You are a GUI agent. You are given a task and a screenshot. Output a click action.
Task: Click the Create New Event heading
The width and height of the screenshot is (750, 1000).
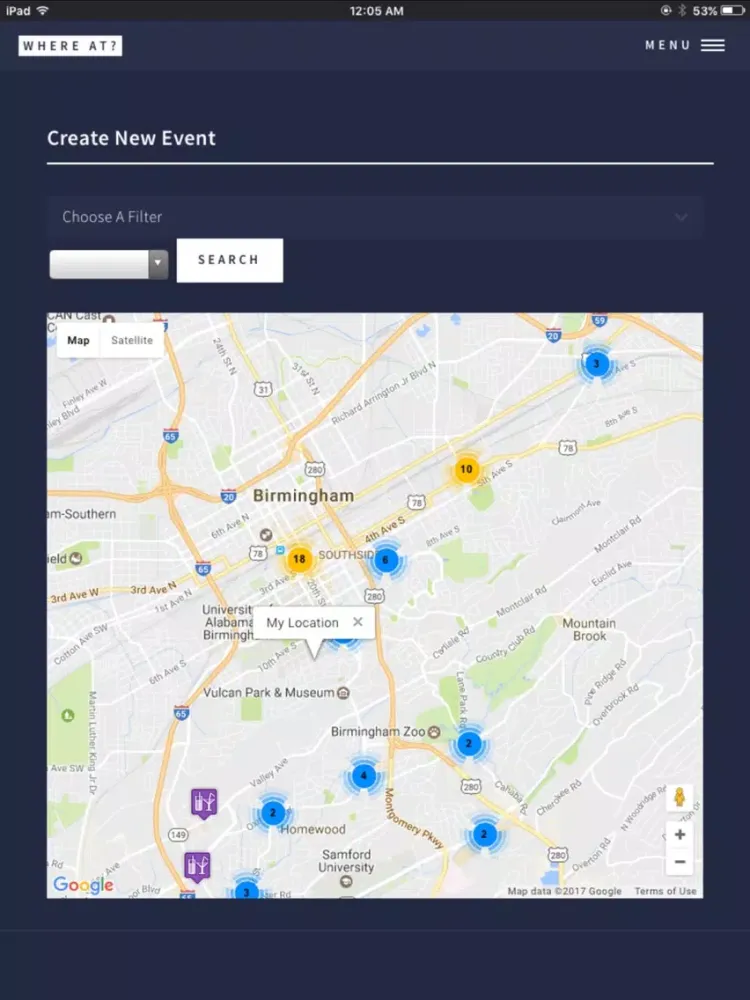pos(131,138)
